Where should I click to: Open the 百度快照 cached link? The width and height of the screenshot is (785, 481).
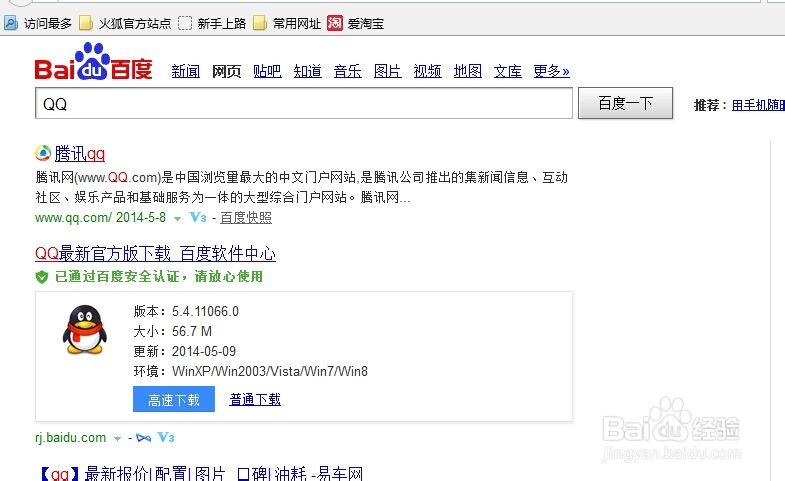point(246,218)
